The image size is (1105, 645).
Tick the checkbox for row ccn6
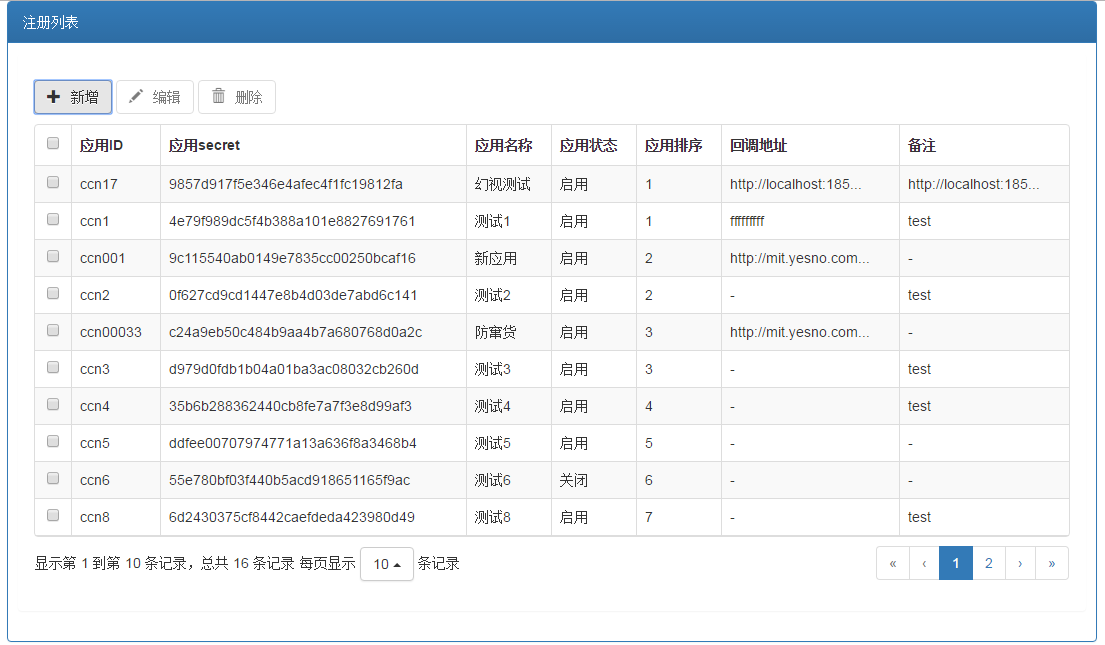click(53, 479)
